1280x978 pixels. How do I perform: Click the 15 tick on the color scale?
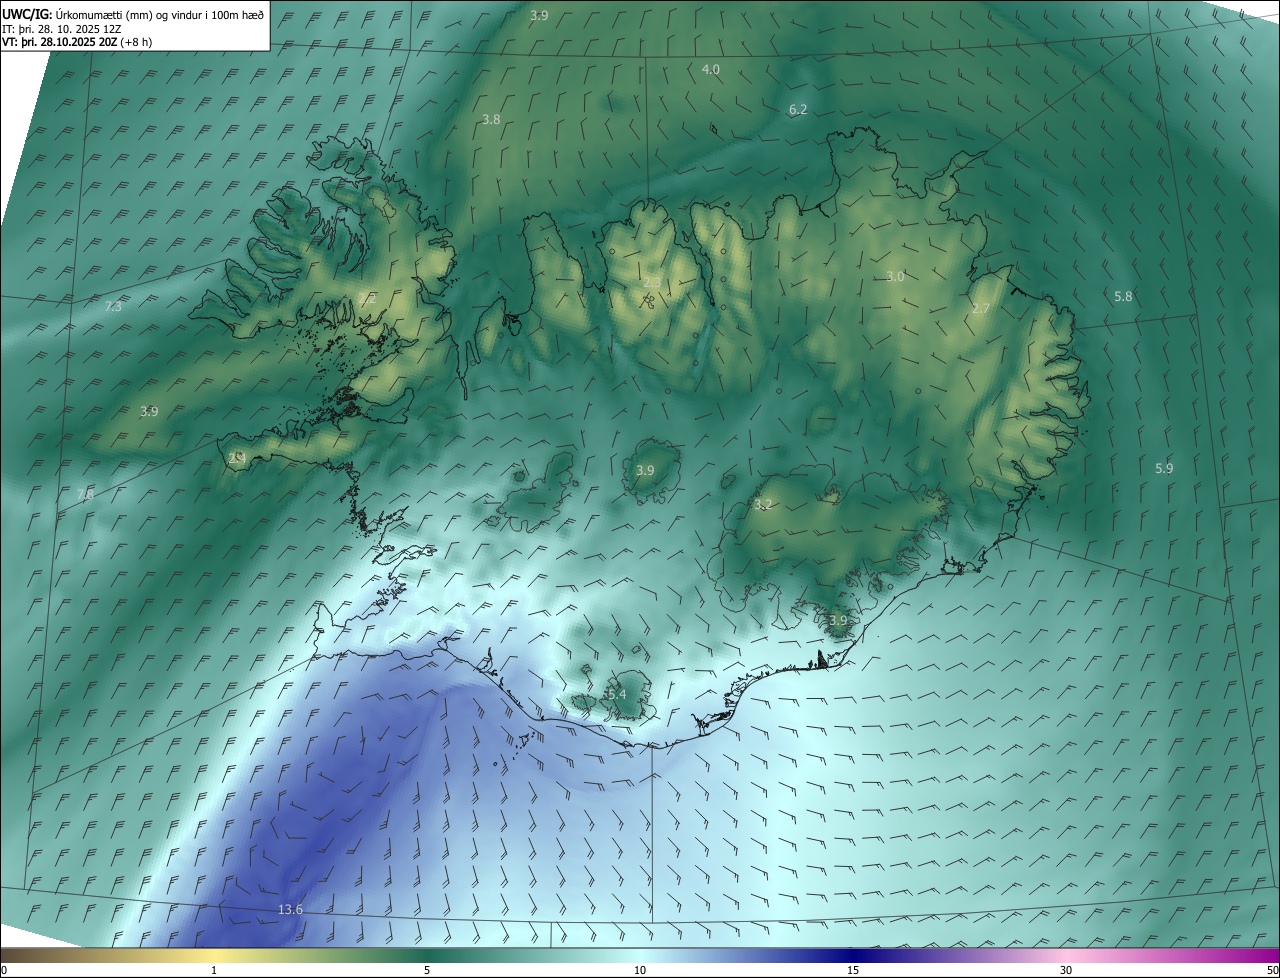pyautogui.click(x=853, y=970)
